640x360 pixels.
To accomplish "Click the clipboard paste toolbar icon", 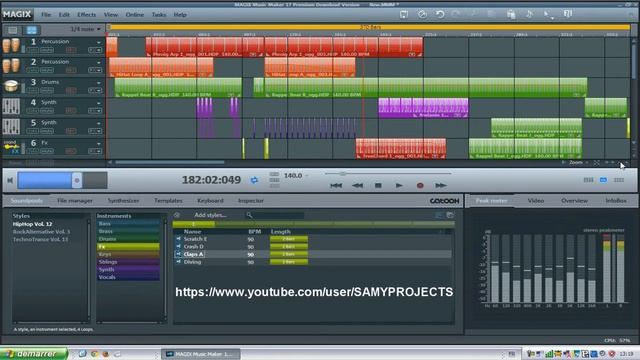I will tap(511, 14).
